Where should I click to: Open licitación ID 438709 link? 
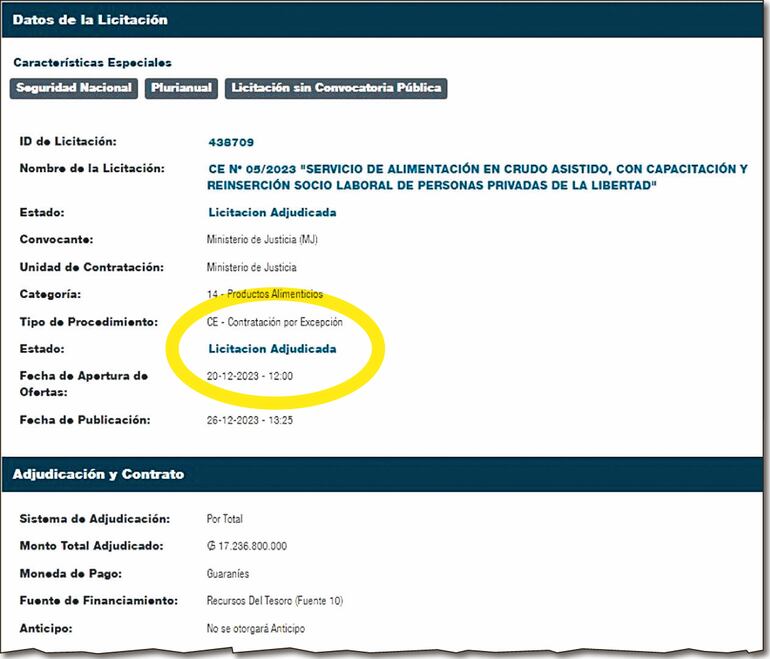pos(230,142)
